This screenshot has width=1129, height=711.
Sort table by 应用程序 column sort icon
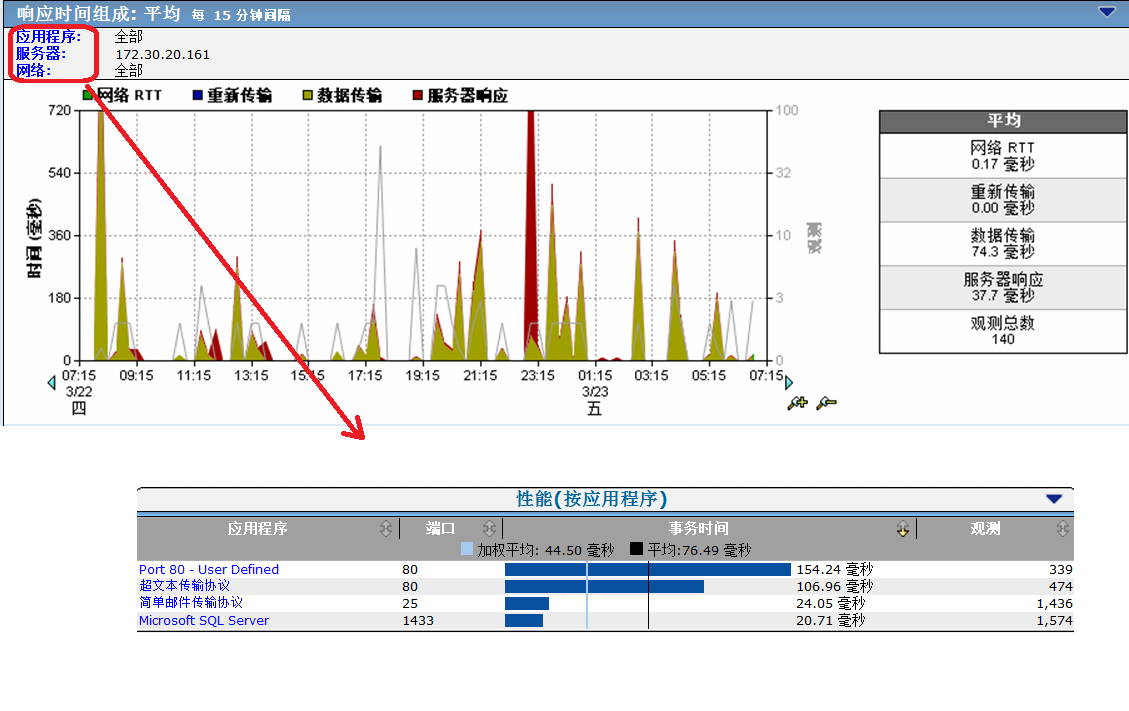(386, 529)
